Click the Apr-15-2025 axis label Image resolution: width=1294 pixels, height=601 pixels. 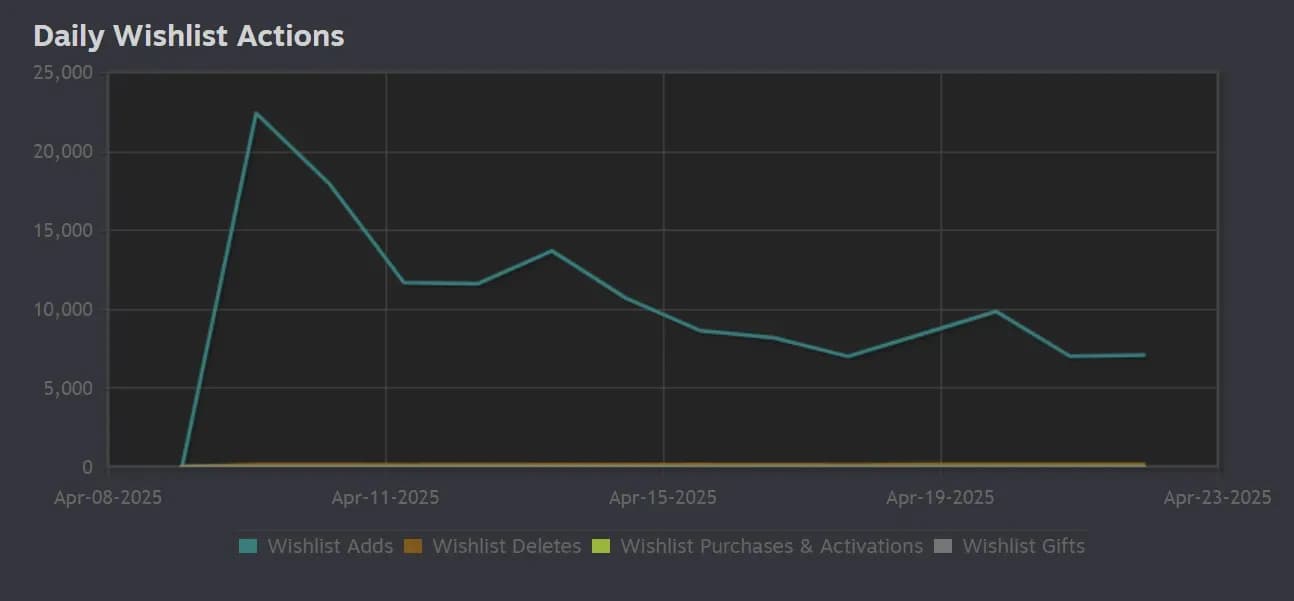pos(662,497)
